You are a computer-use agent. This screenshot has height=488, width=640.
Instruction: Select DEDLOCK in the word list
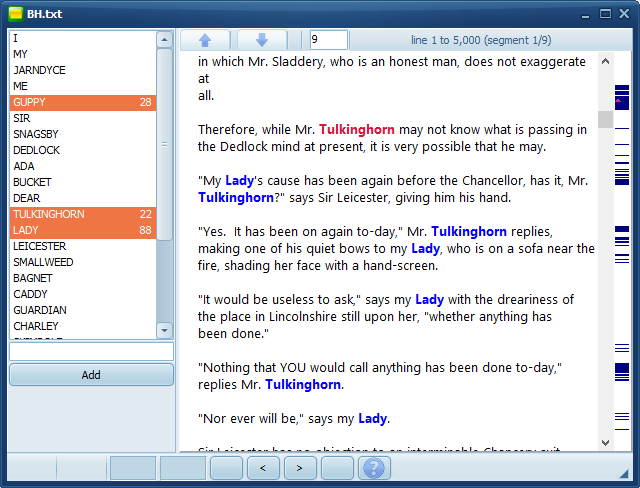pos(83,150)
